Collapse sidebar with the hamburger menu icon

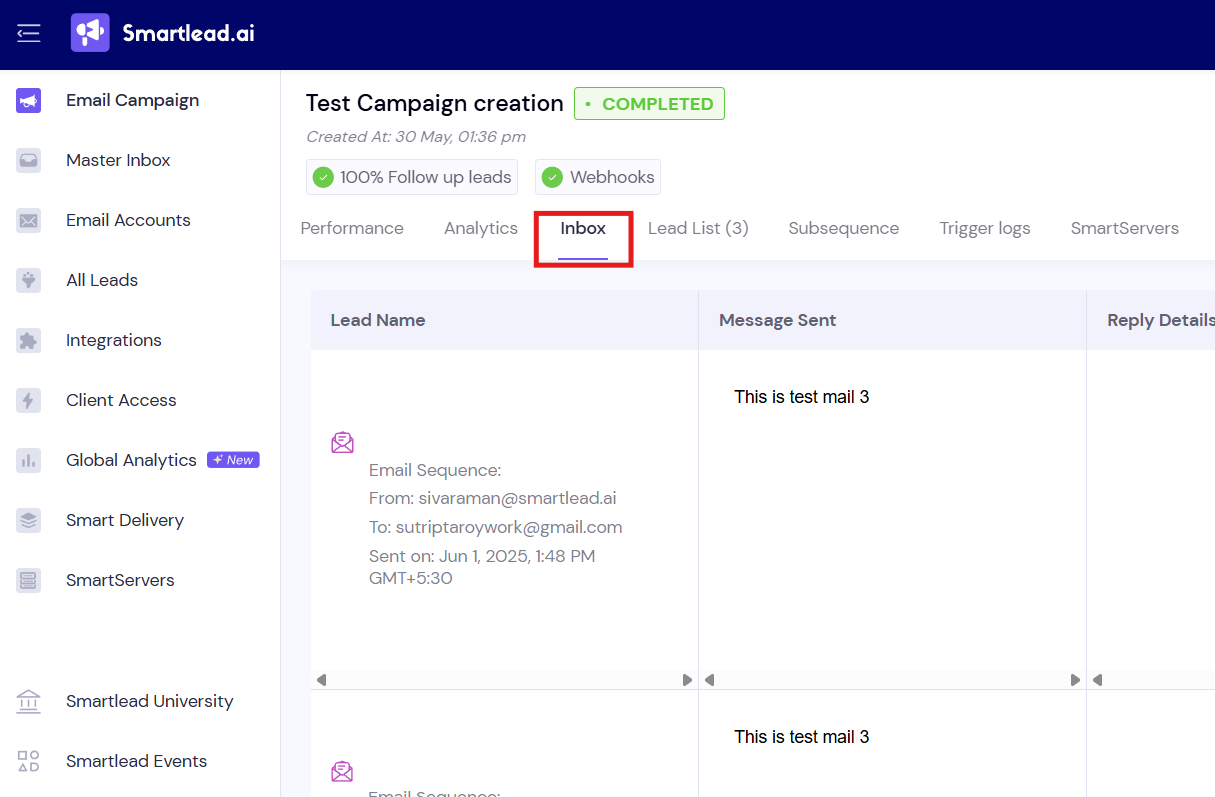point(29,33)
